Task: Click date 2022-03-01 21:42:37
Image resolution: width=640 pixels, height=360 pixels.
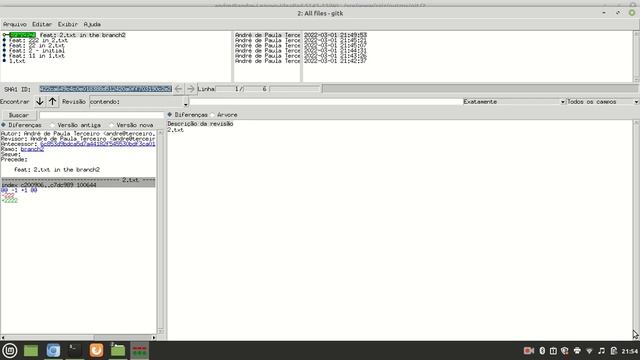Action: (335, 61)
